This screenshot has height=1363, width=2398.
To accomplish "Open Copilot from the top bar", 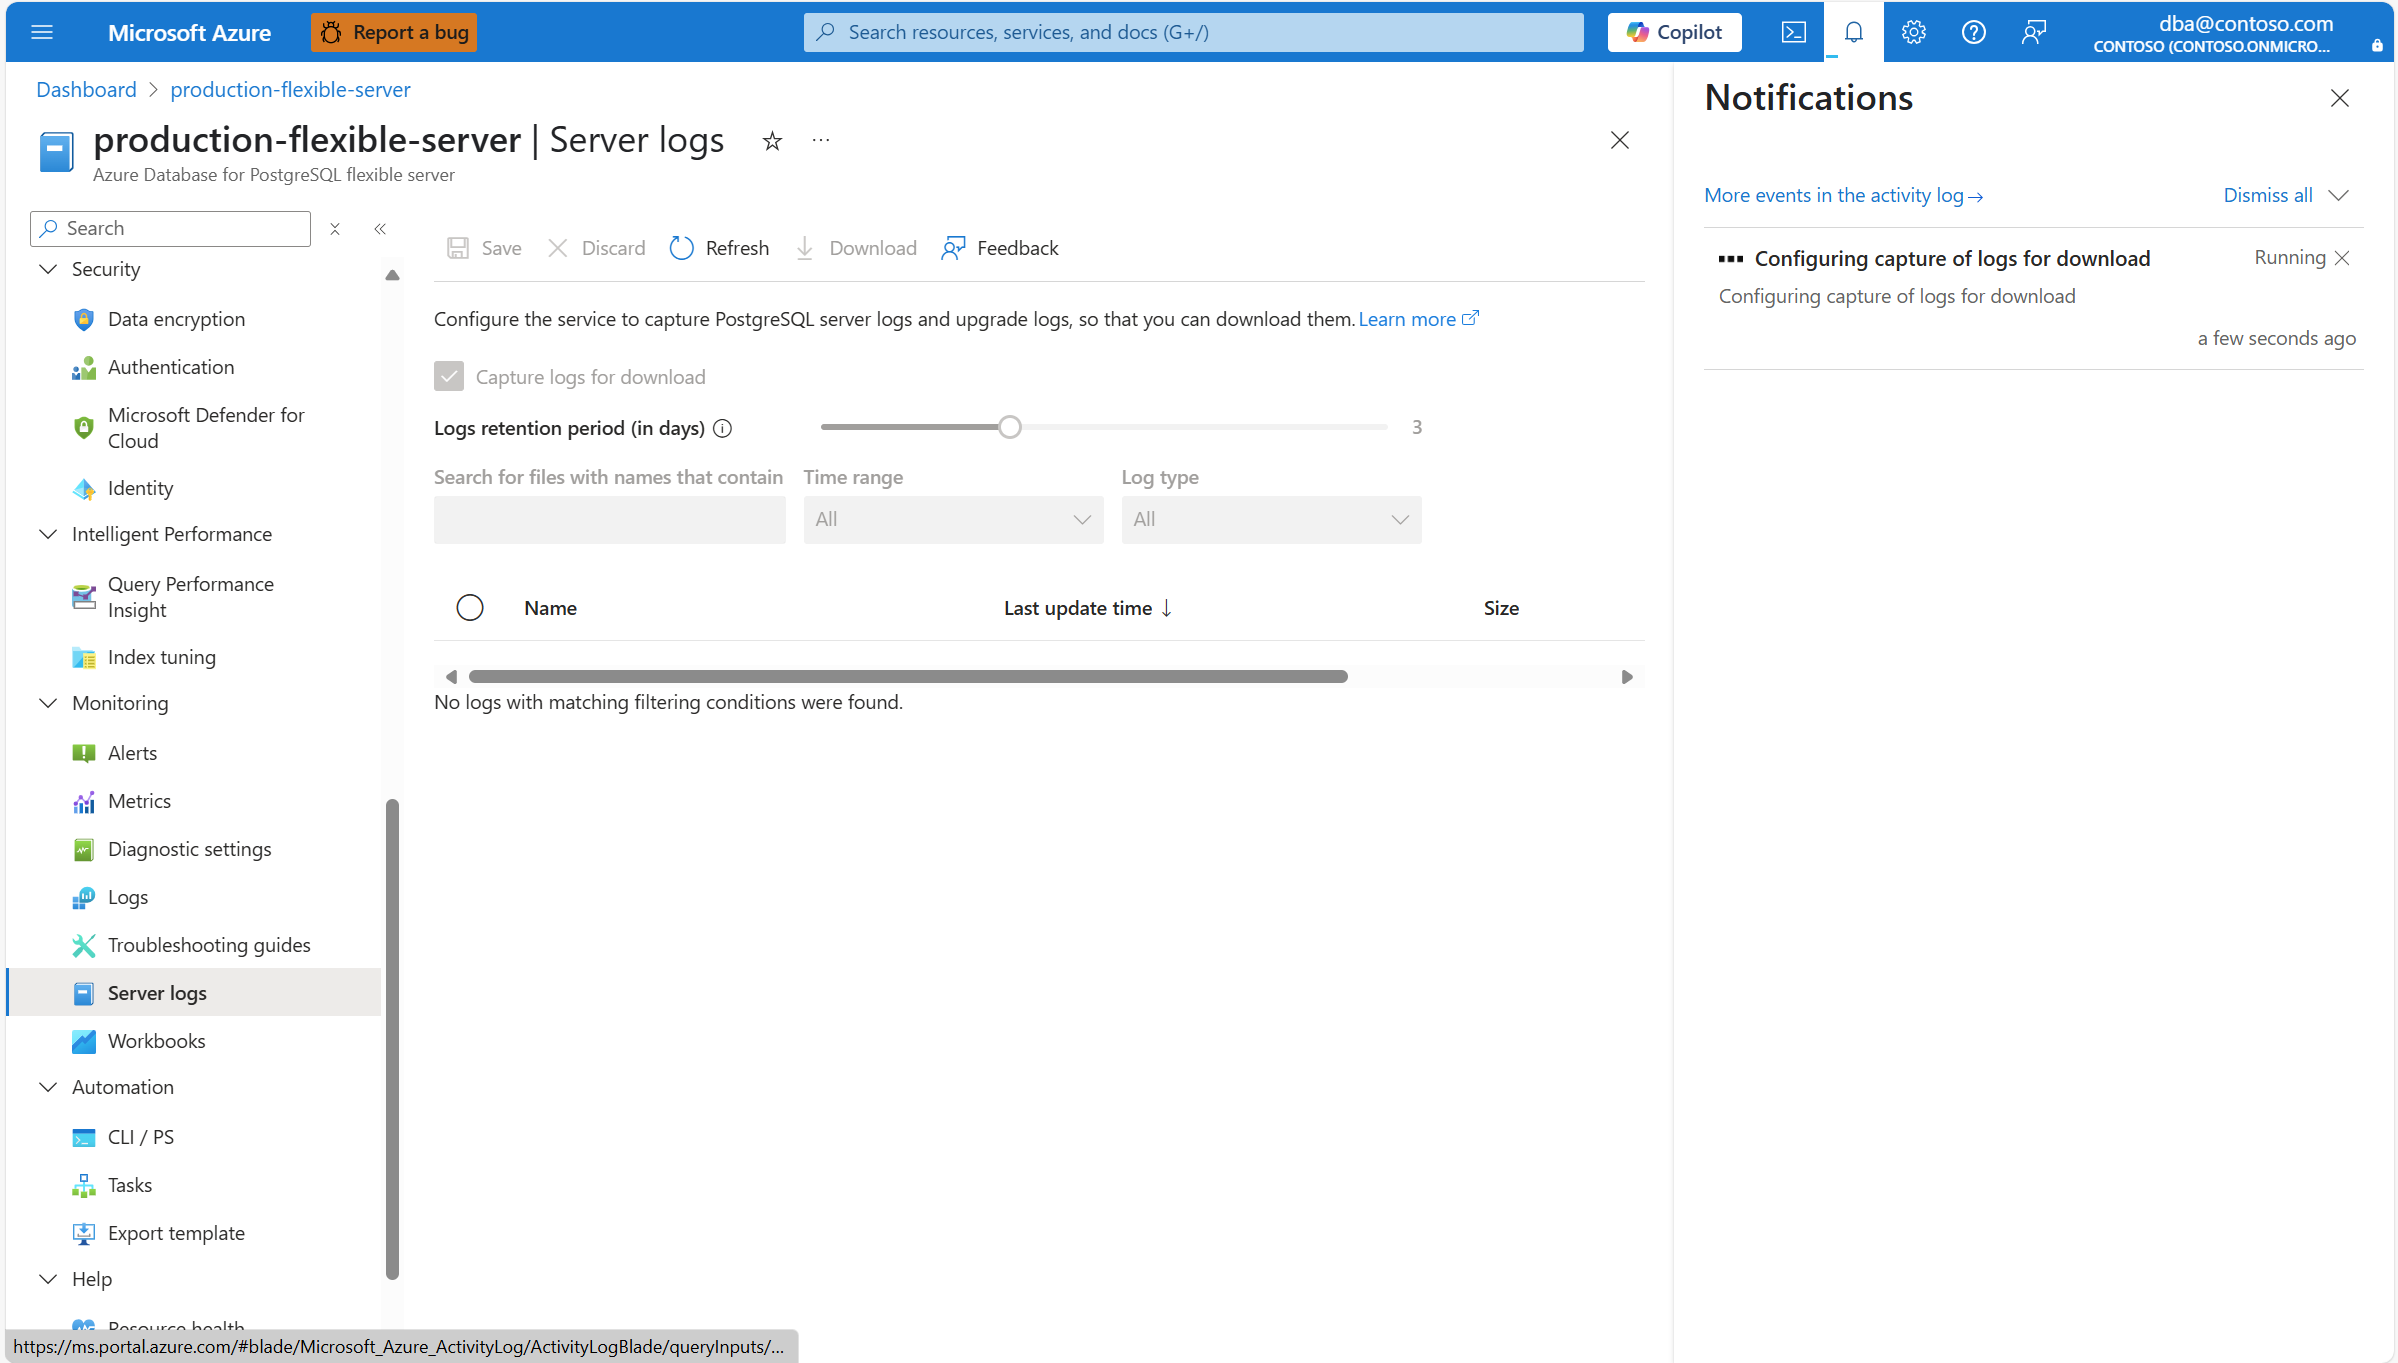I will pos(1674,32).
